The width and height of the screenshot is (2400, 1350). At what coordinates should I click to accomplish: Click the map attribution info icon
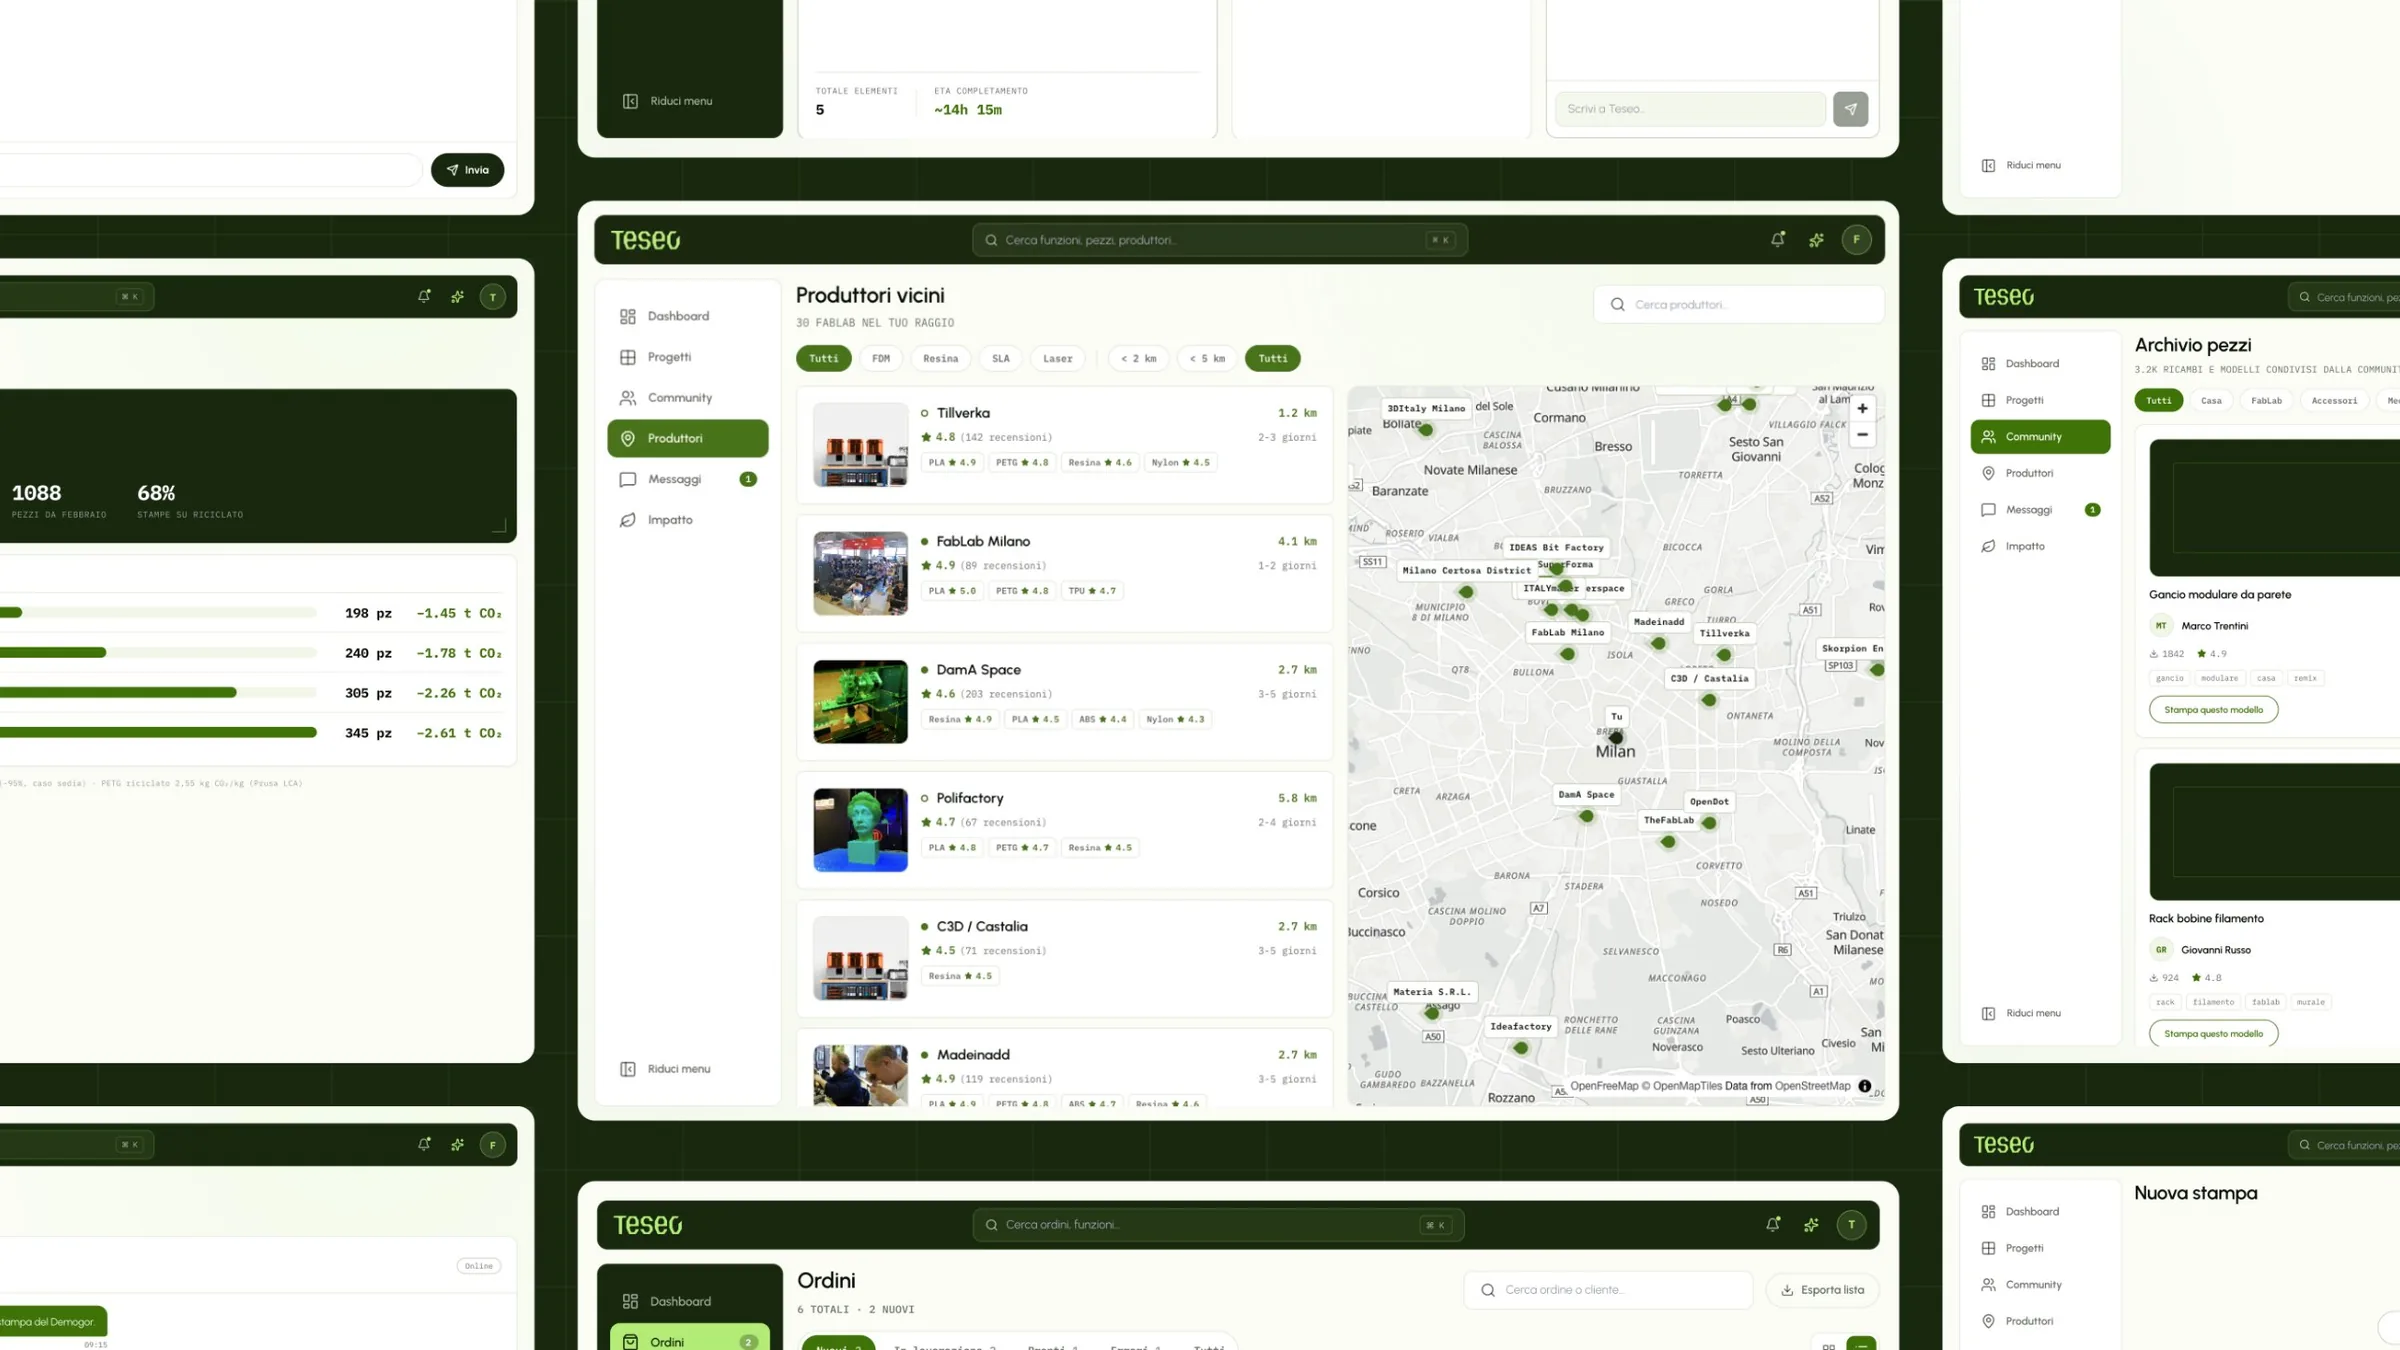1864,1086
